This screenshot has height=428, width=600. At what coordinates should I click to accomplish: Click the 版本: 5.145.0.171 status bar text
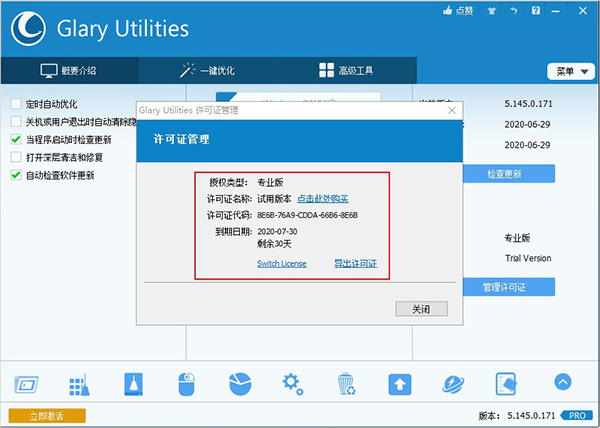(x=517, y=416)
